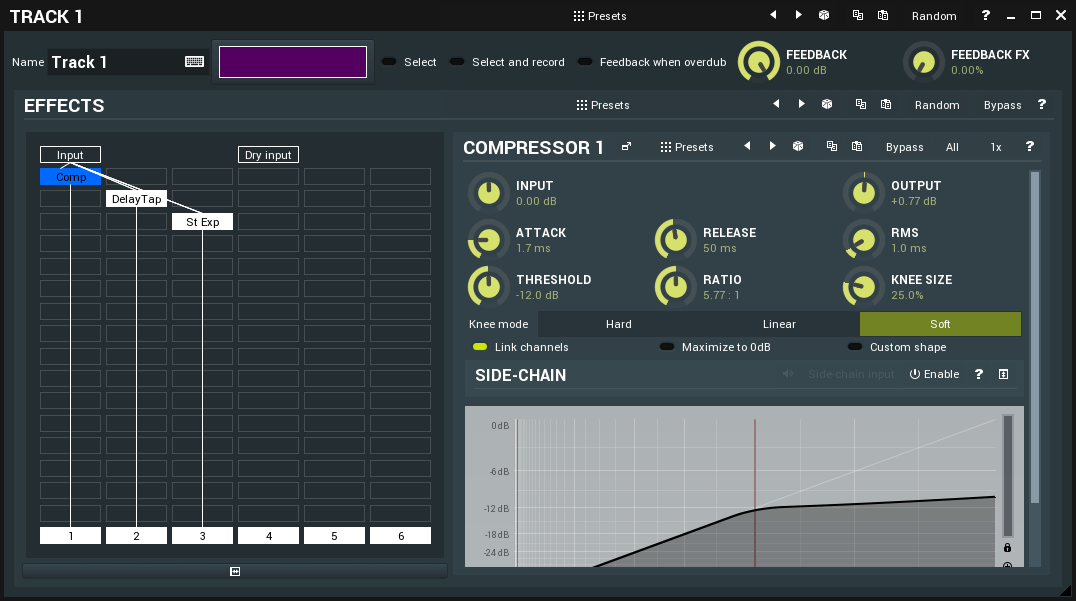Click output channel 4 box
Image resolution: width=1076 pixels, height=601 pixels.
tap(268, 536)
